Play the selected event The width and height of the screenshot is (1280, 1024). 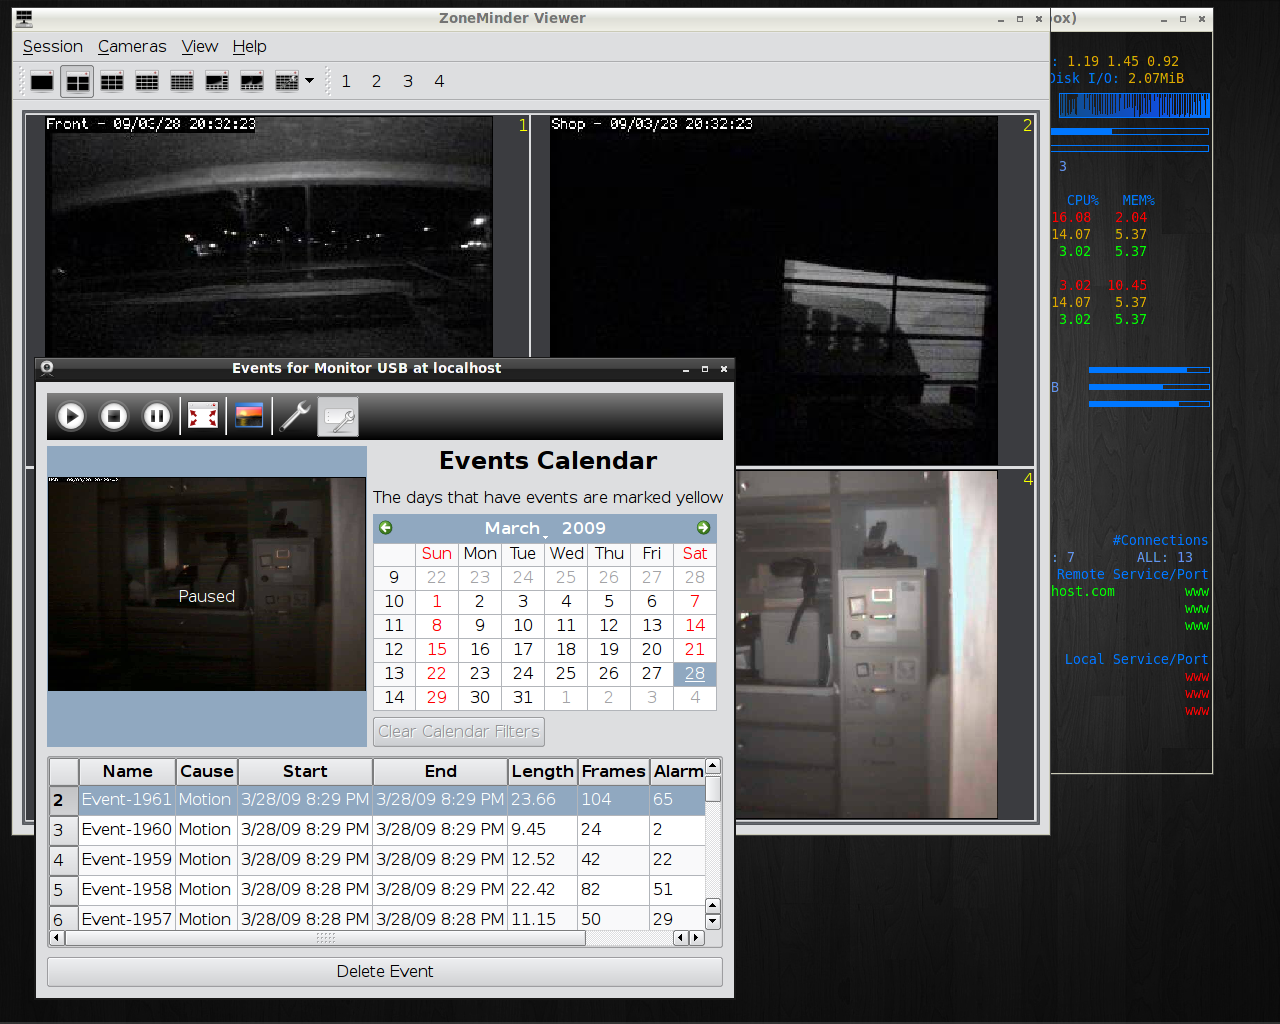tap(71, 416)
